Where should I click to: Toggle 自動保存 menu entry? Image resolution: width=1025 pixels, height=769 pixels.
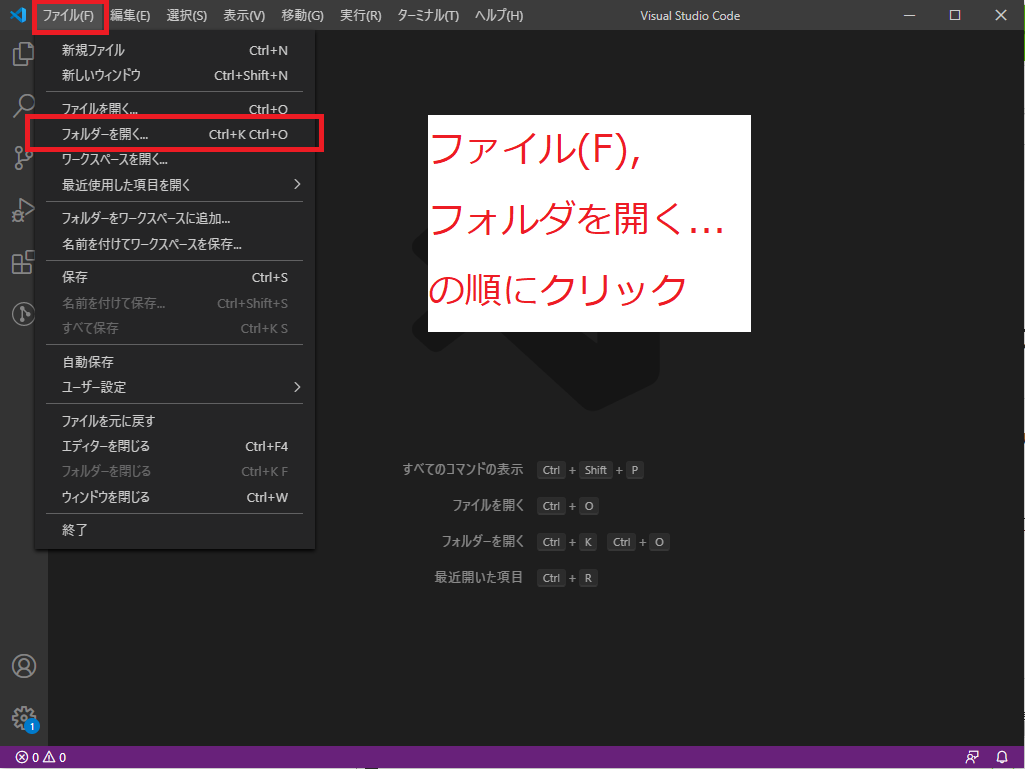175,362
